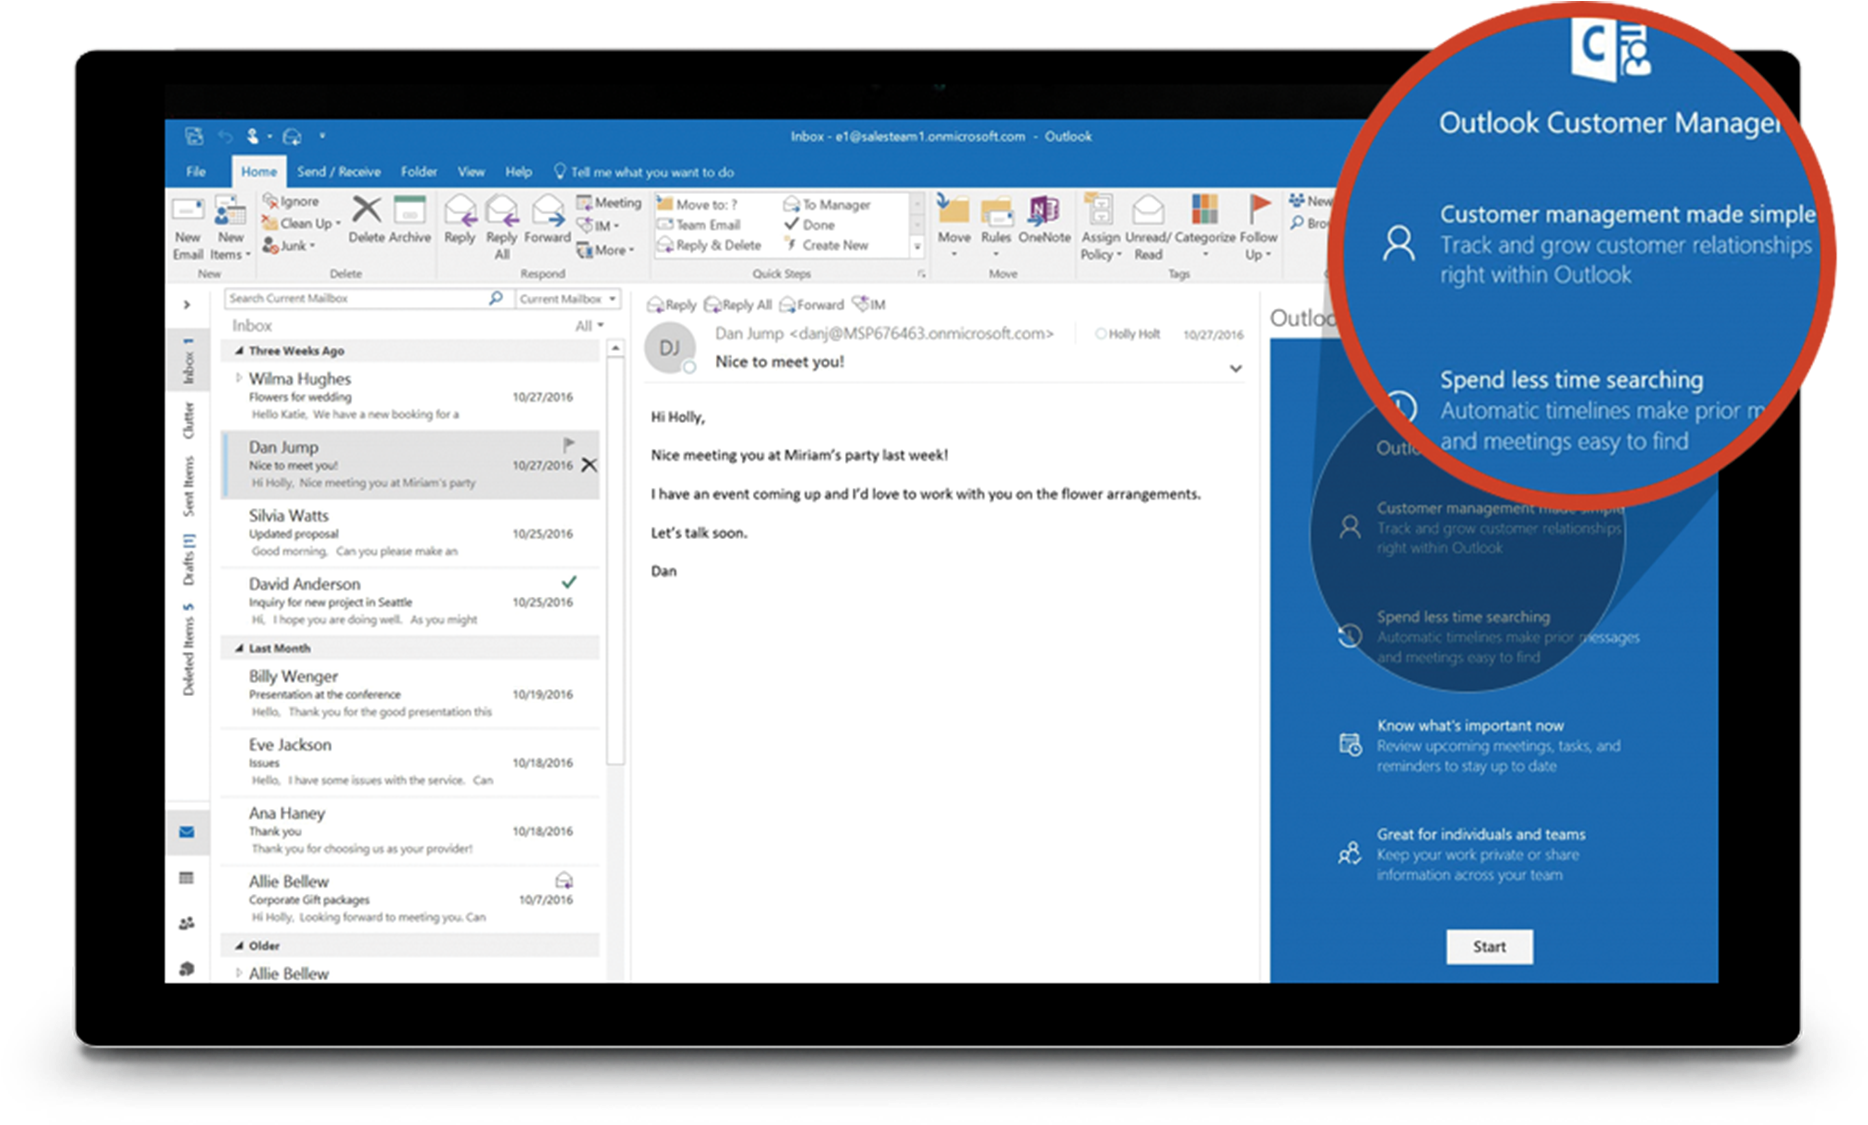The width and height of the screenshot is (1868, 1125).
Task: Click Reply All above the message
Action: point(738,305)
